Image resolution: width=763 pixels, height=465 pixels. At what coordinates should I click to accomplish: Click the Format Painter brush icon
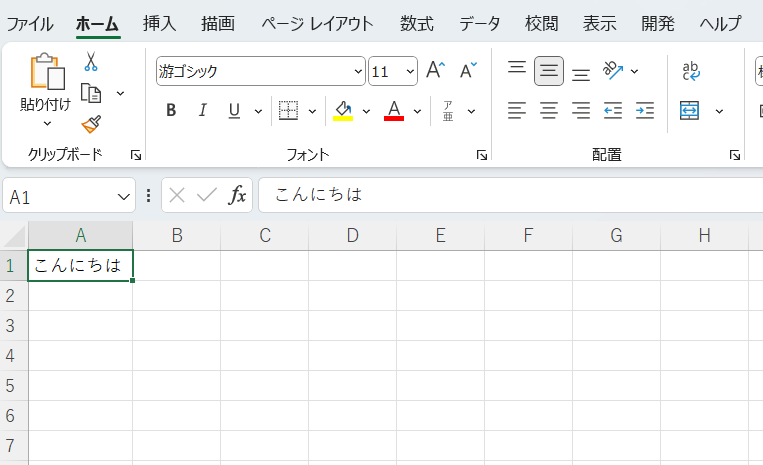pos(91,124)
